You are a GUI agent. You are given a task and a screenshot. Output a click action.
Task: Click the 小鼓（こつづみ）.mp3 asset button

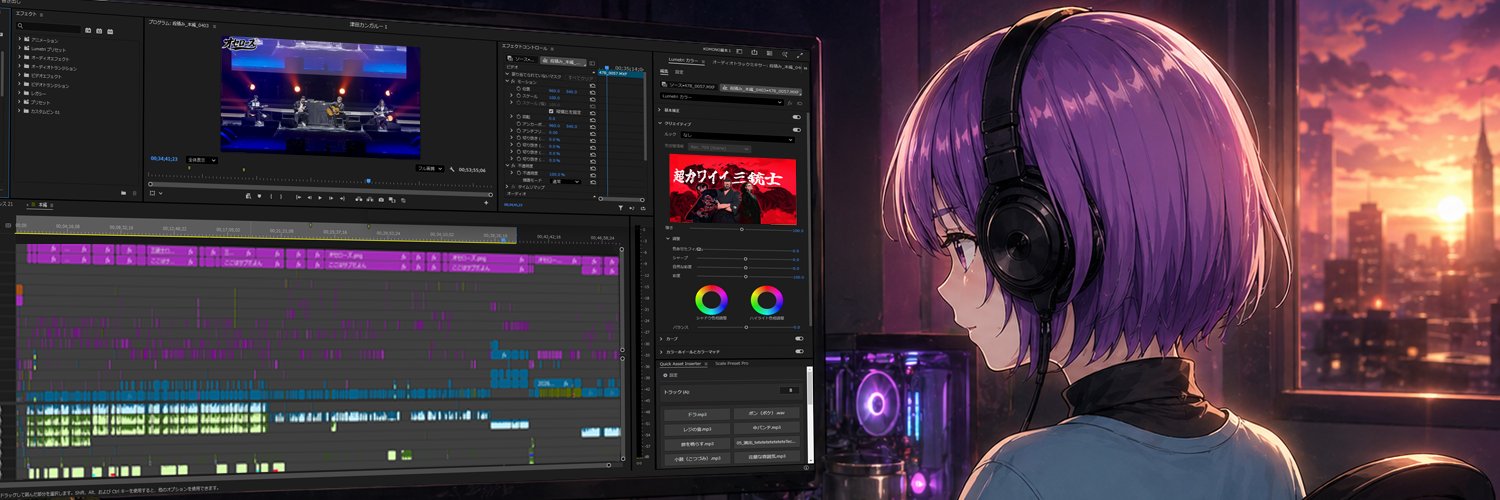pos(699,459)
